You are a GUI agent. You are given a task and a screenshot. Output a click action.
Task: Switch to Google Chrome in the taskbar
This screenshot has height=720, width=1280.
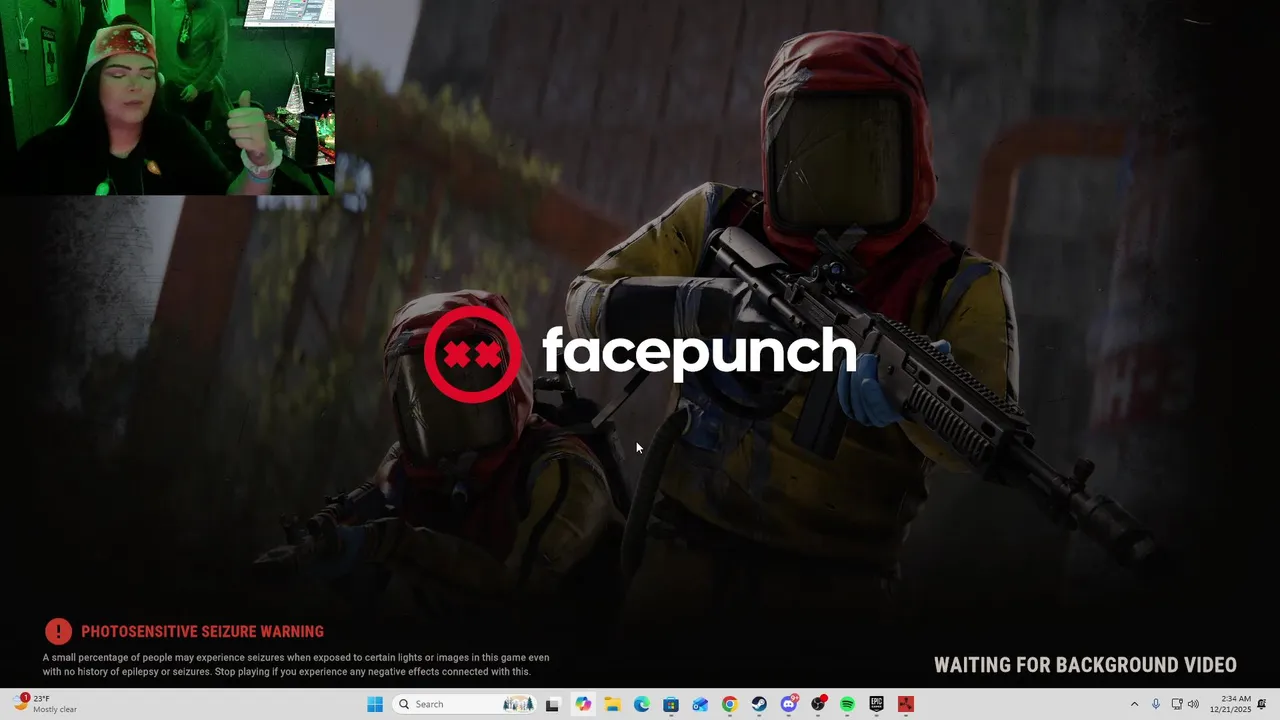(x=730, y=704)
